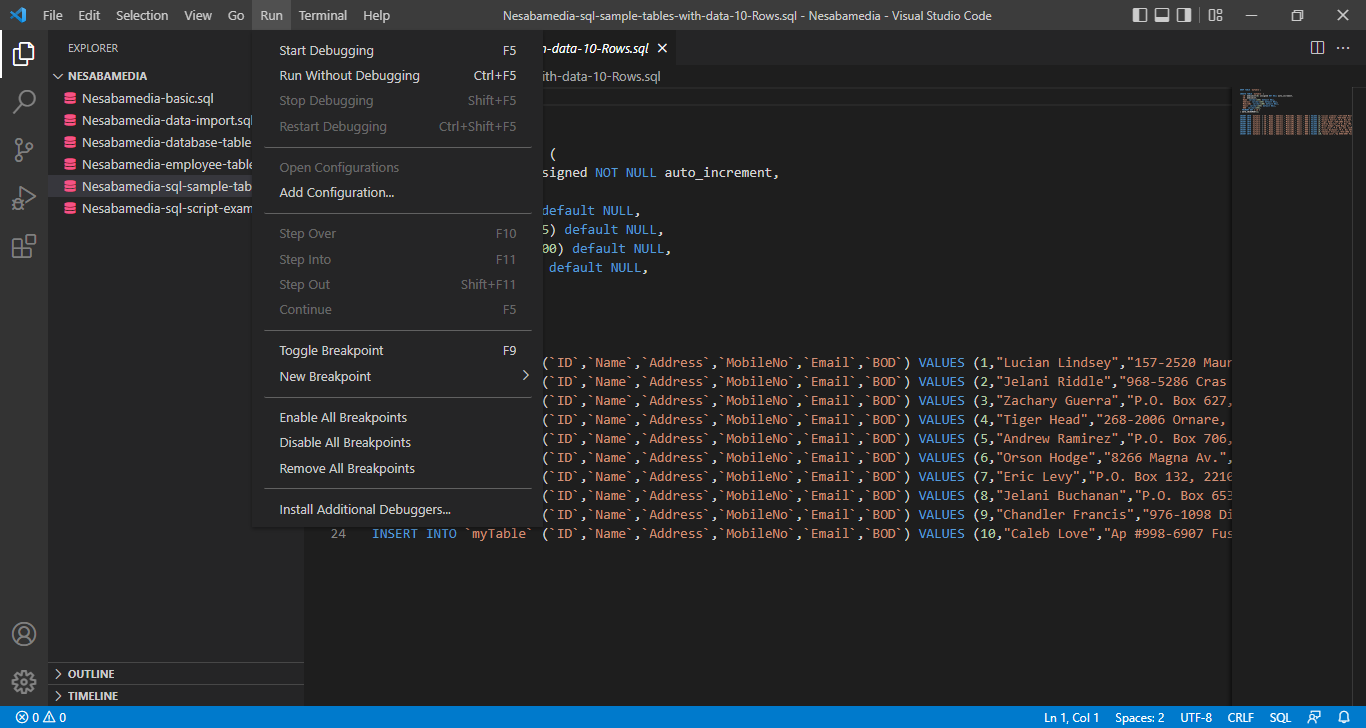Open the Source Control view
This screenshot has width=1366, height=728.
tap(24, 150)
